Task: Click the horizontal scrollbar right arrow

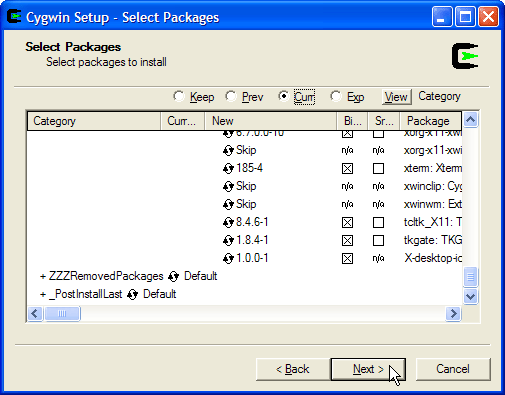Action: coord(453,313)
